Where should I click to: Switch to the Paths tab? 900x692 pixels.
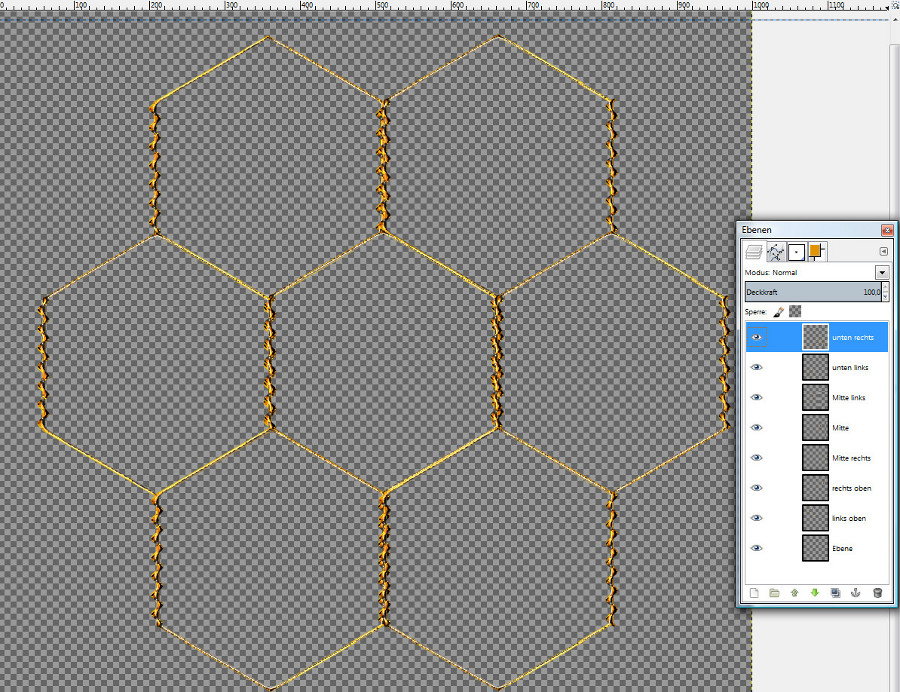tap(775, 251)
